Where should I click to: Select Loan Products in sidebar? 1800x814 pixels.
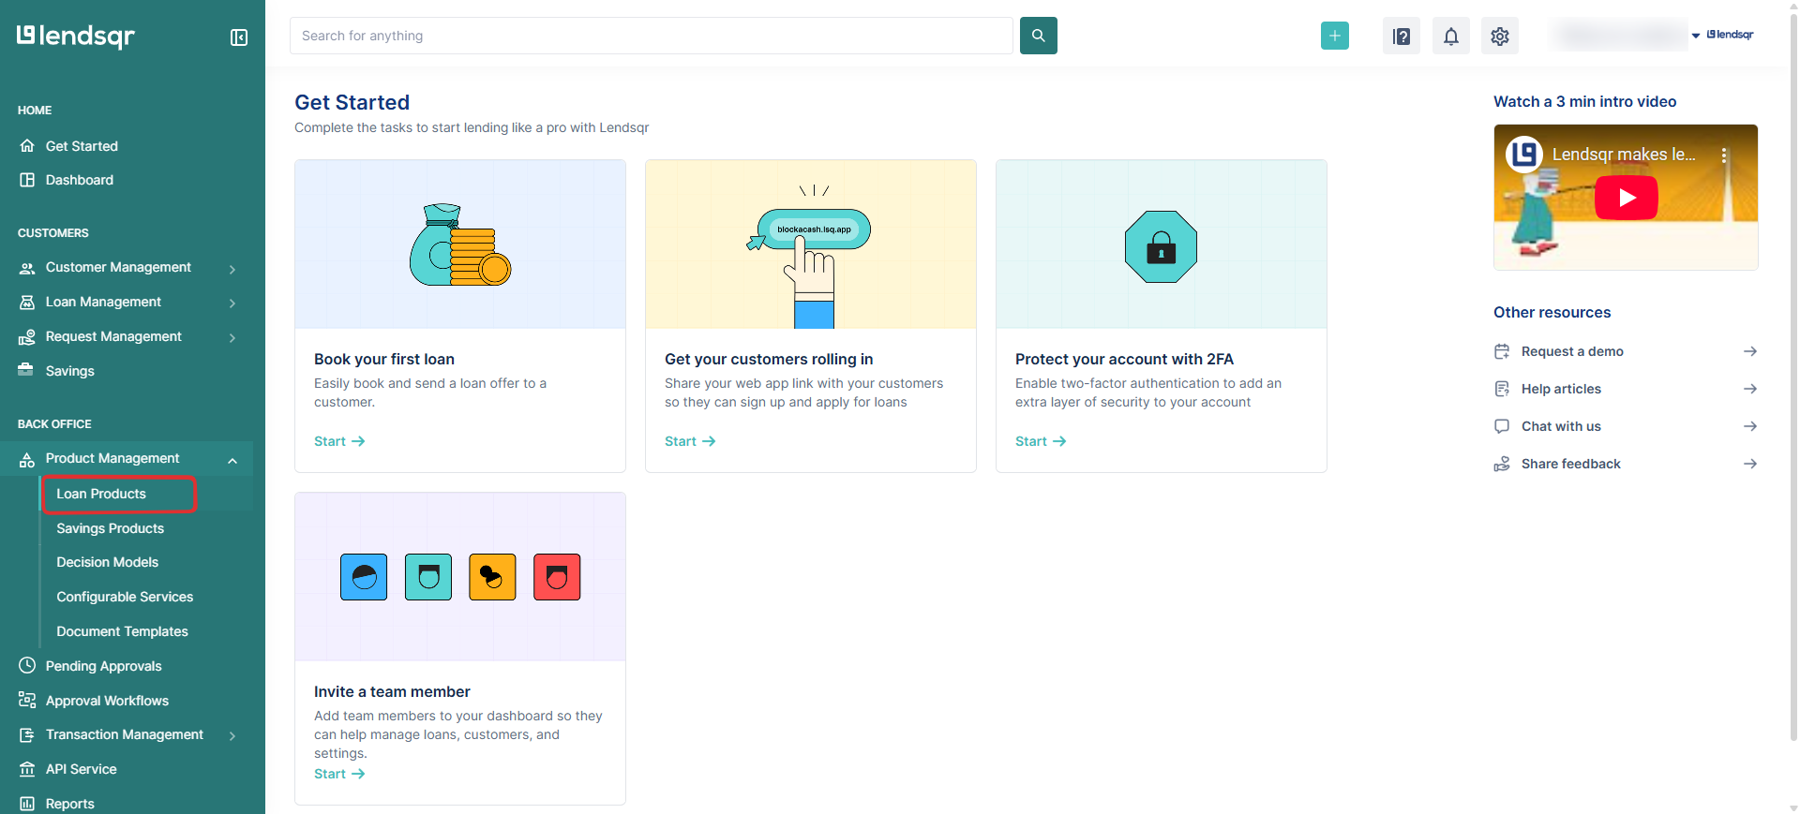pos(101,494)
